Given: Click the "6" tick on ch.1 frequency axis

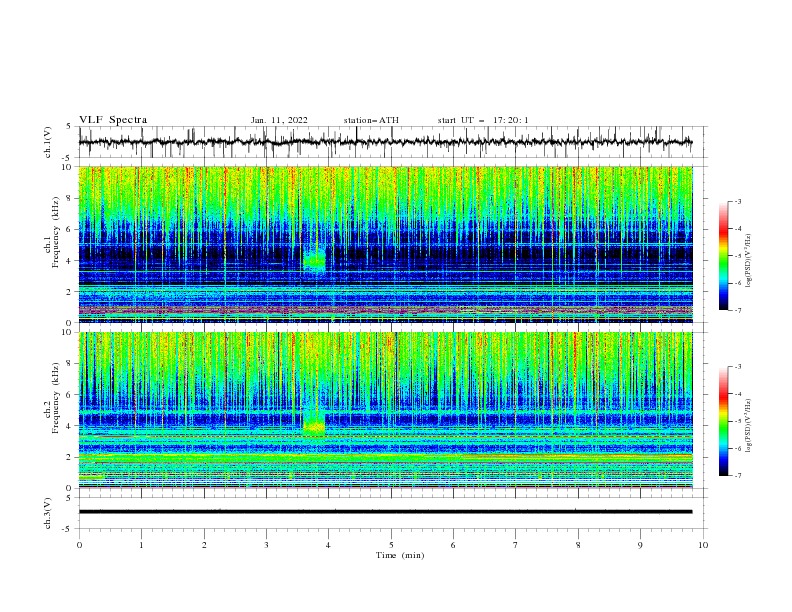Looking at the screenshot, I should coord(70,229).
